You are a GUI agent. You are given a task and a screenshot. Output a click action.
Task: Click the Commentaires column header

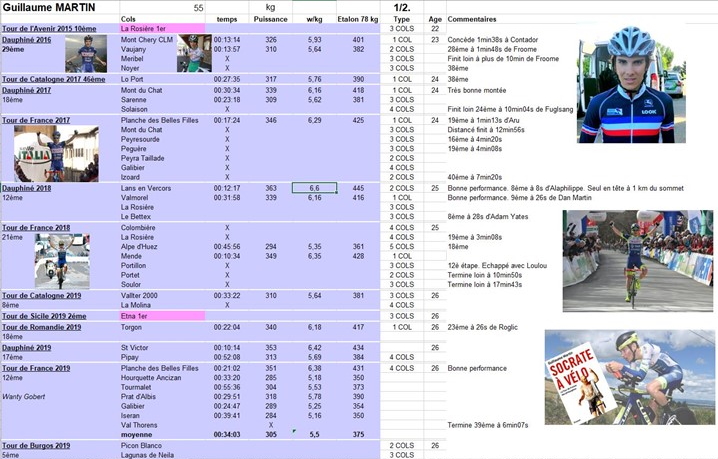click(x=472, y=19)
